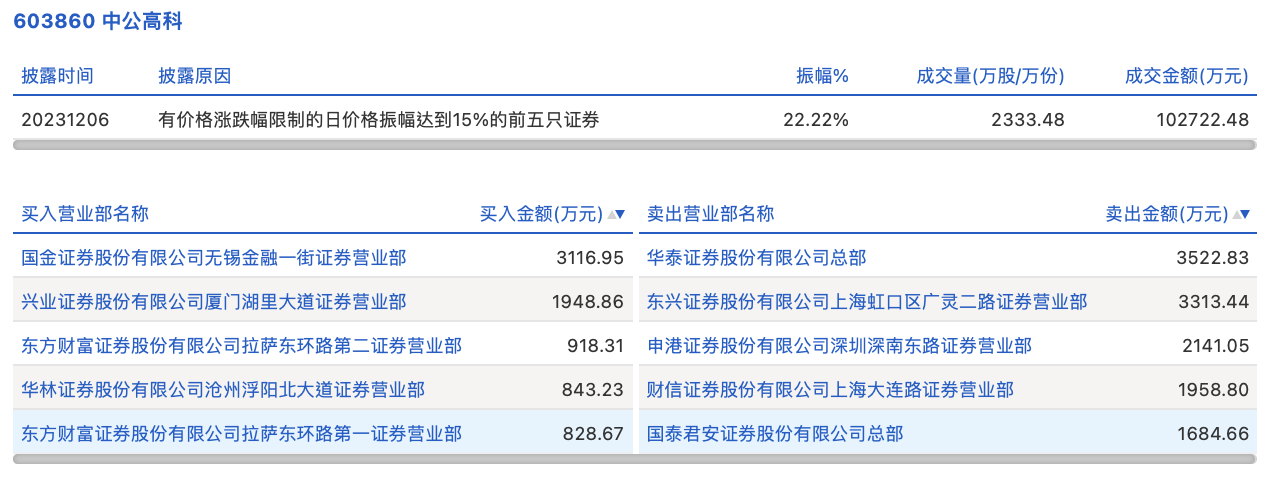Open 国泰君安证券股份有限公司总部 link
Image resolution: width=1276 pixels, height=484 pixels.
(774, 434)
